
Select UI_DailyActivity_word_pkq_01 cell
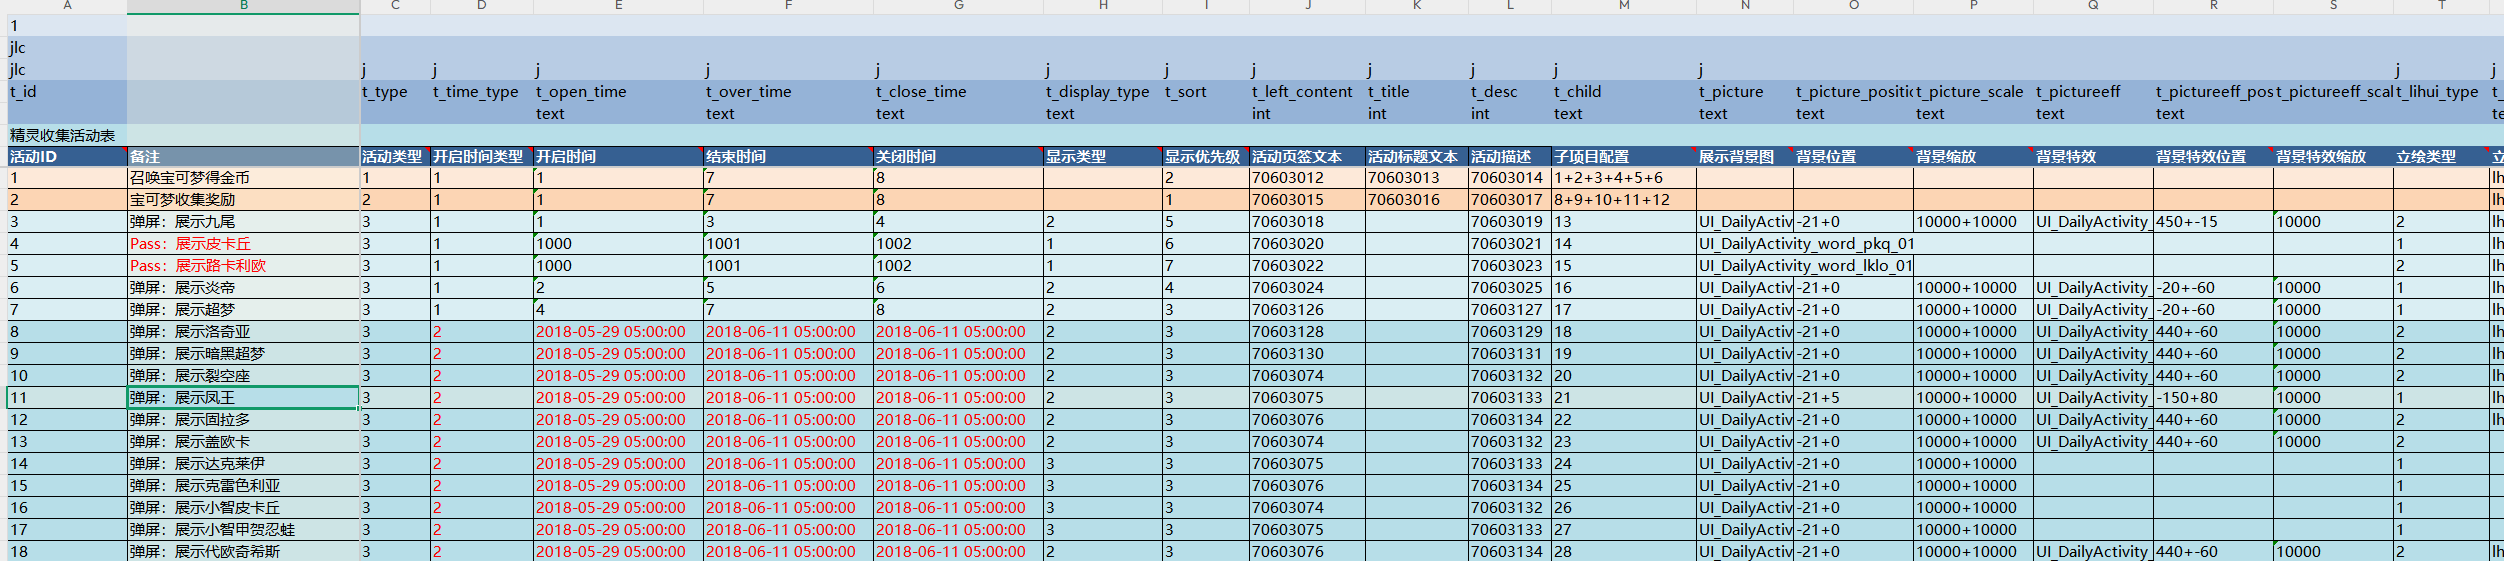[x=1804, y=244]
